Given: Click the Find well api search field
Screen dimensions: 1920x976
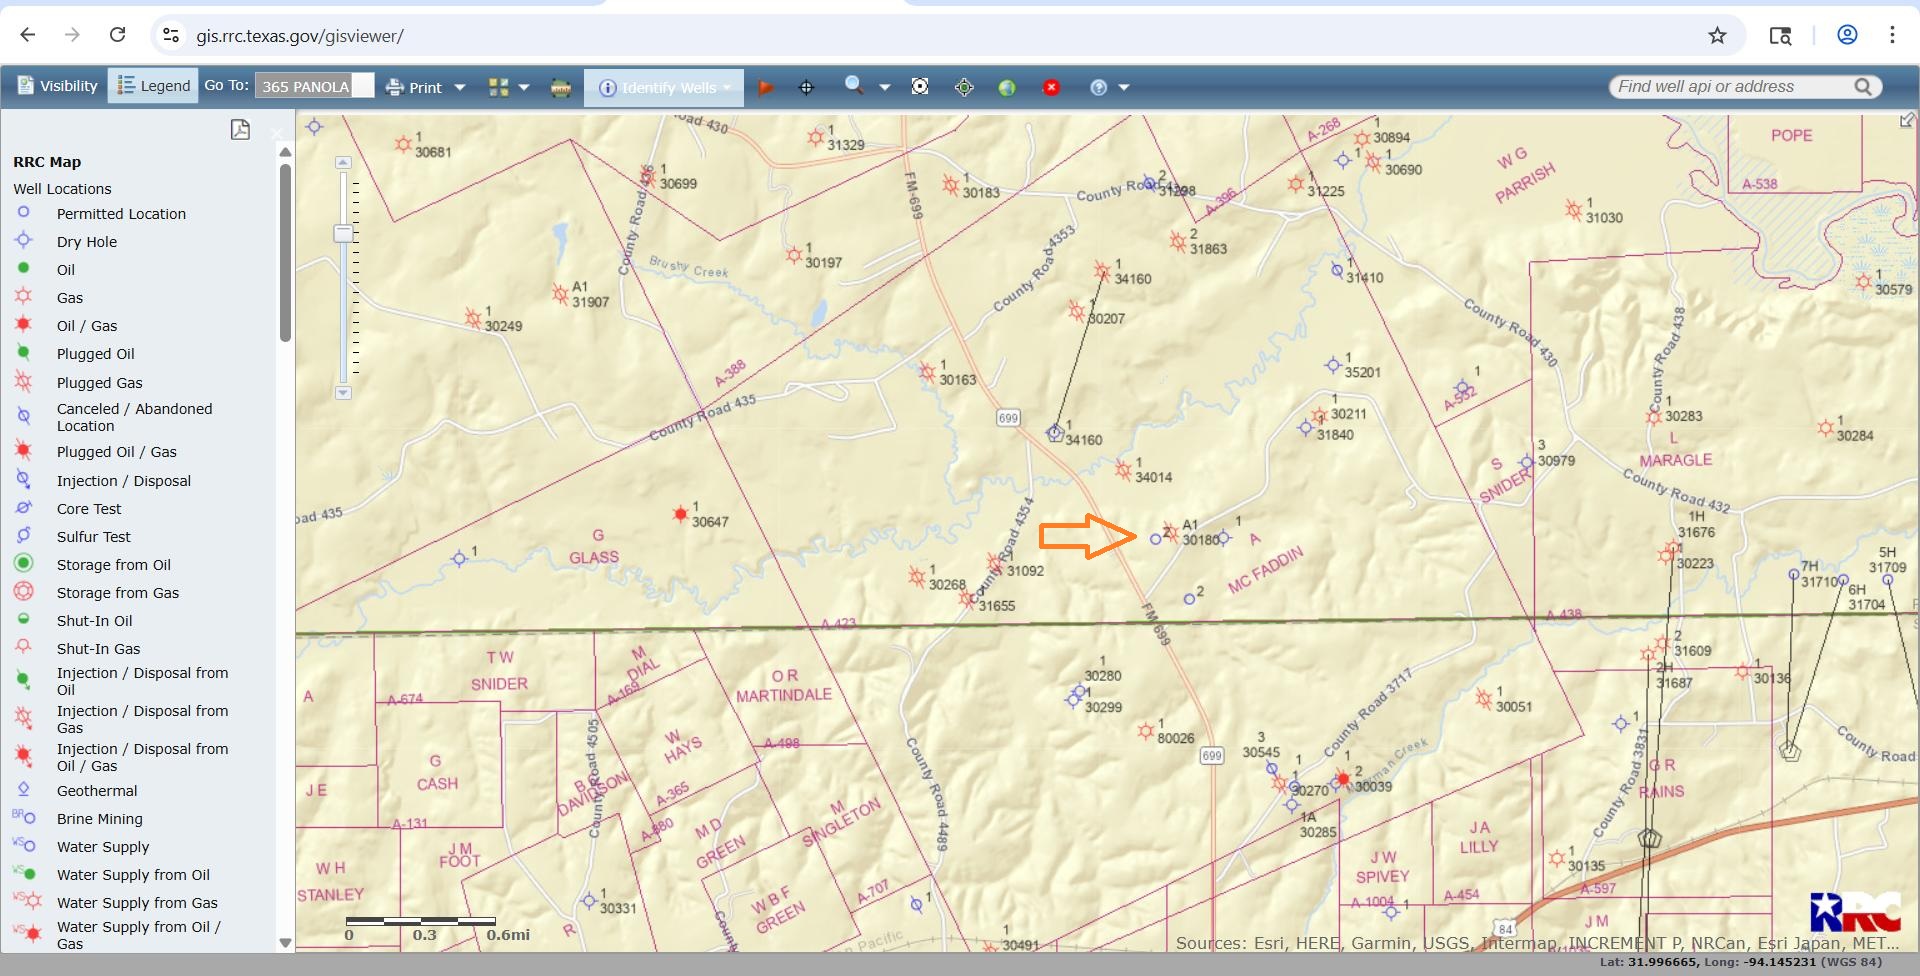Looking at the screenshot, I should tap(1730, 87).
